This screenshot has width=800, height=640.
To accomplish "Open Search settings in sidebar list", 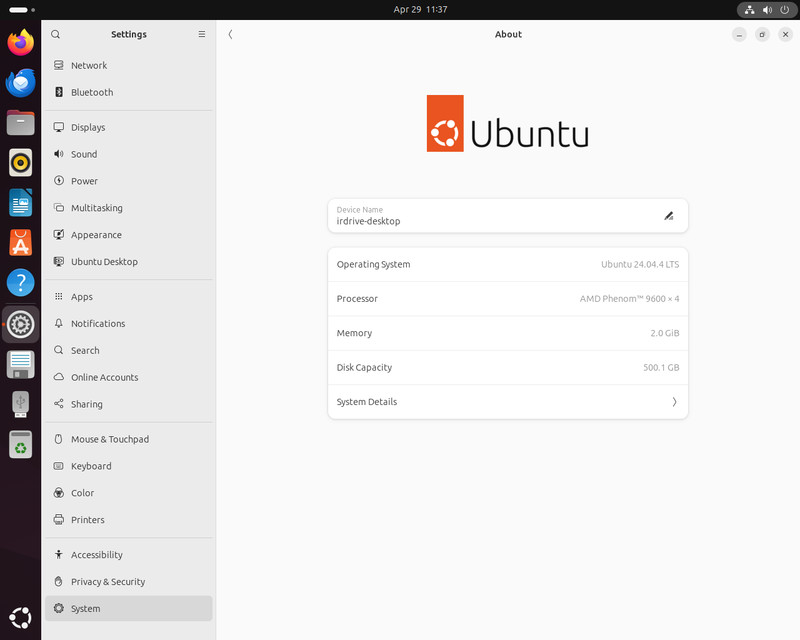I will pyautogui.click(x=129, y=350).
